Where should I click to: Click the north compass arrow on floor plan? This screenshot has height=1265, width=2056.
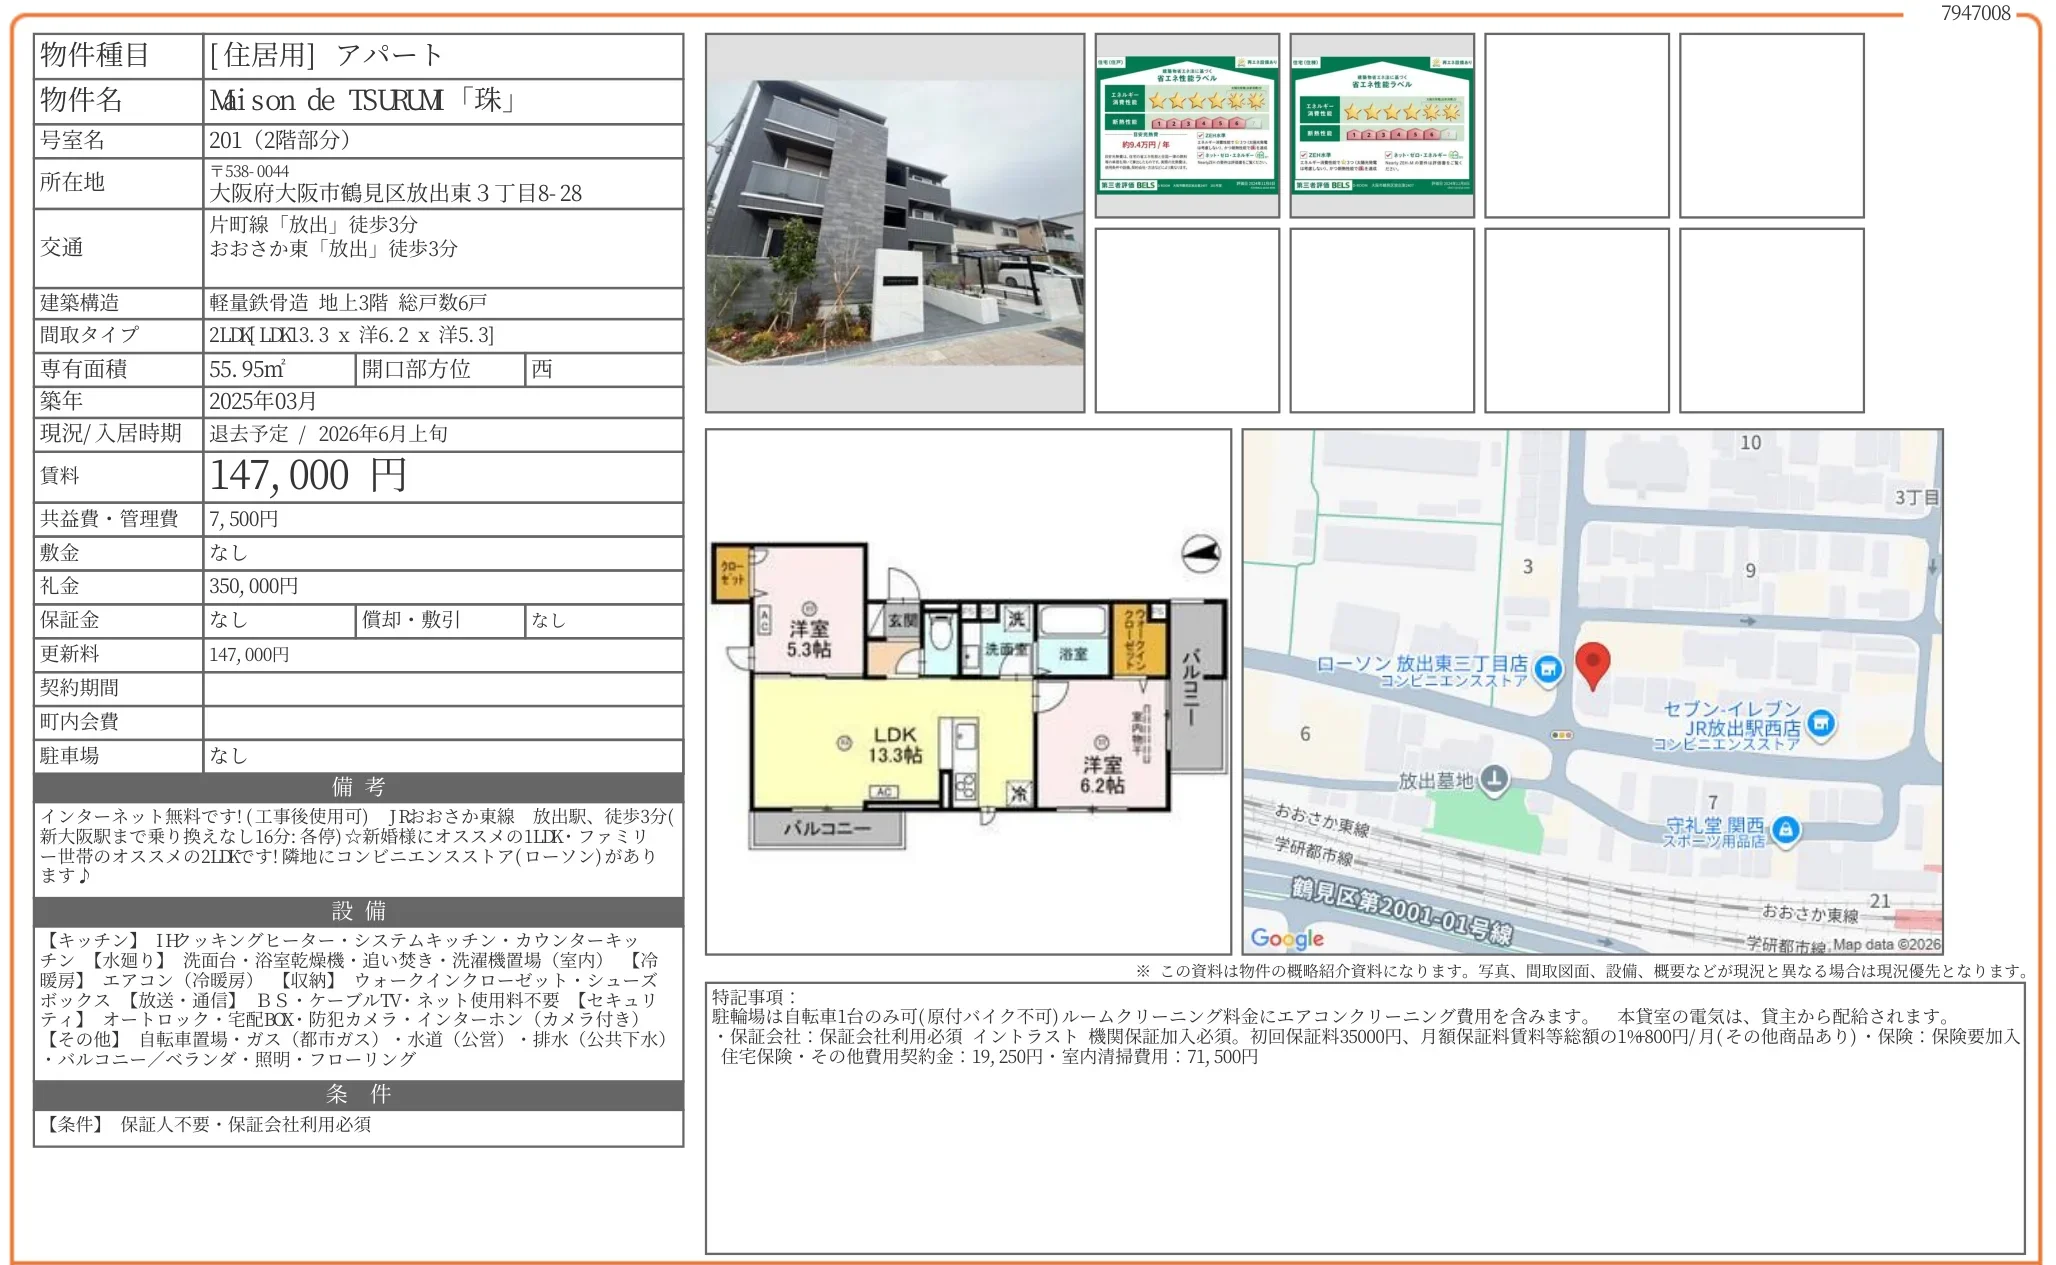pos(1201,553)
